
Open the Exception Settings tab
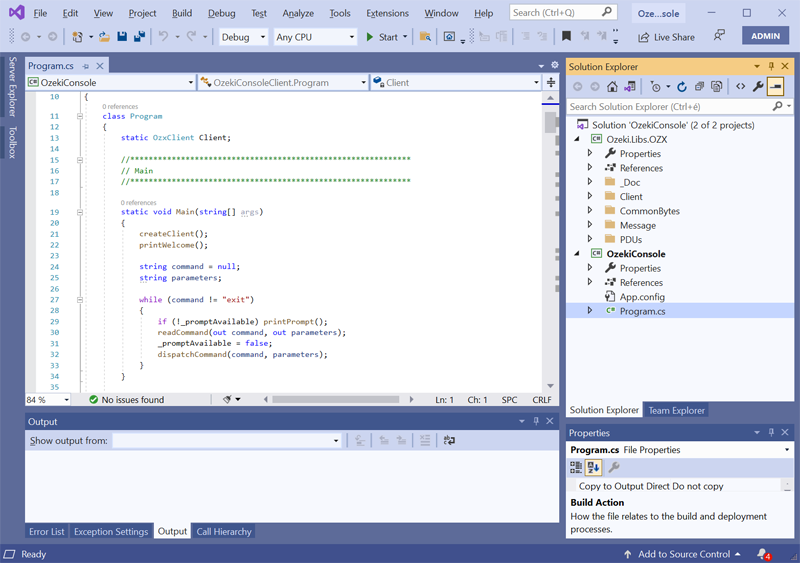coord(111,531)
